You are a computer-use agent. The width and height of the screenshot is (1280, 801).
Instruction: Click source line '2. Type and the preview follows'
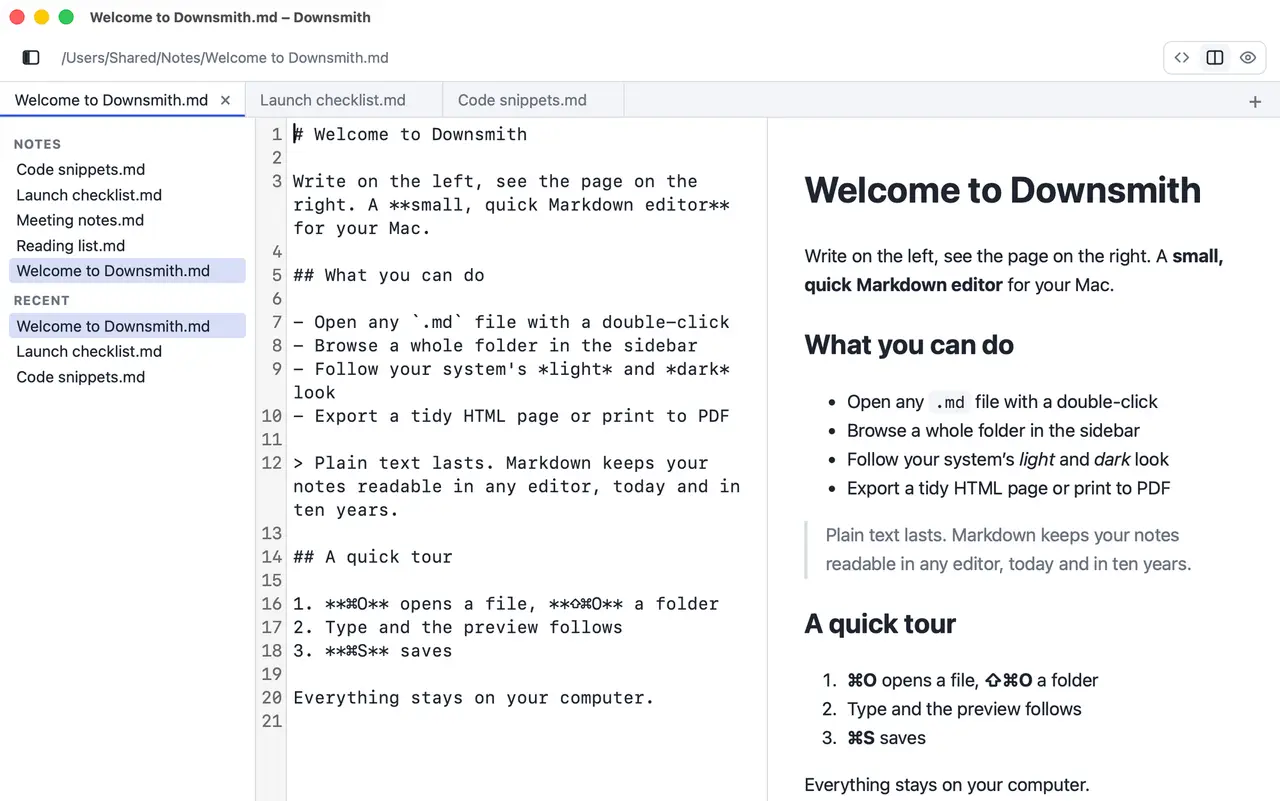click(458, 628)
